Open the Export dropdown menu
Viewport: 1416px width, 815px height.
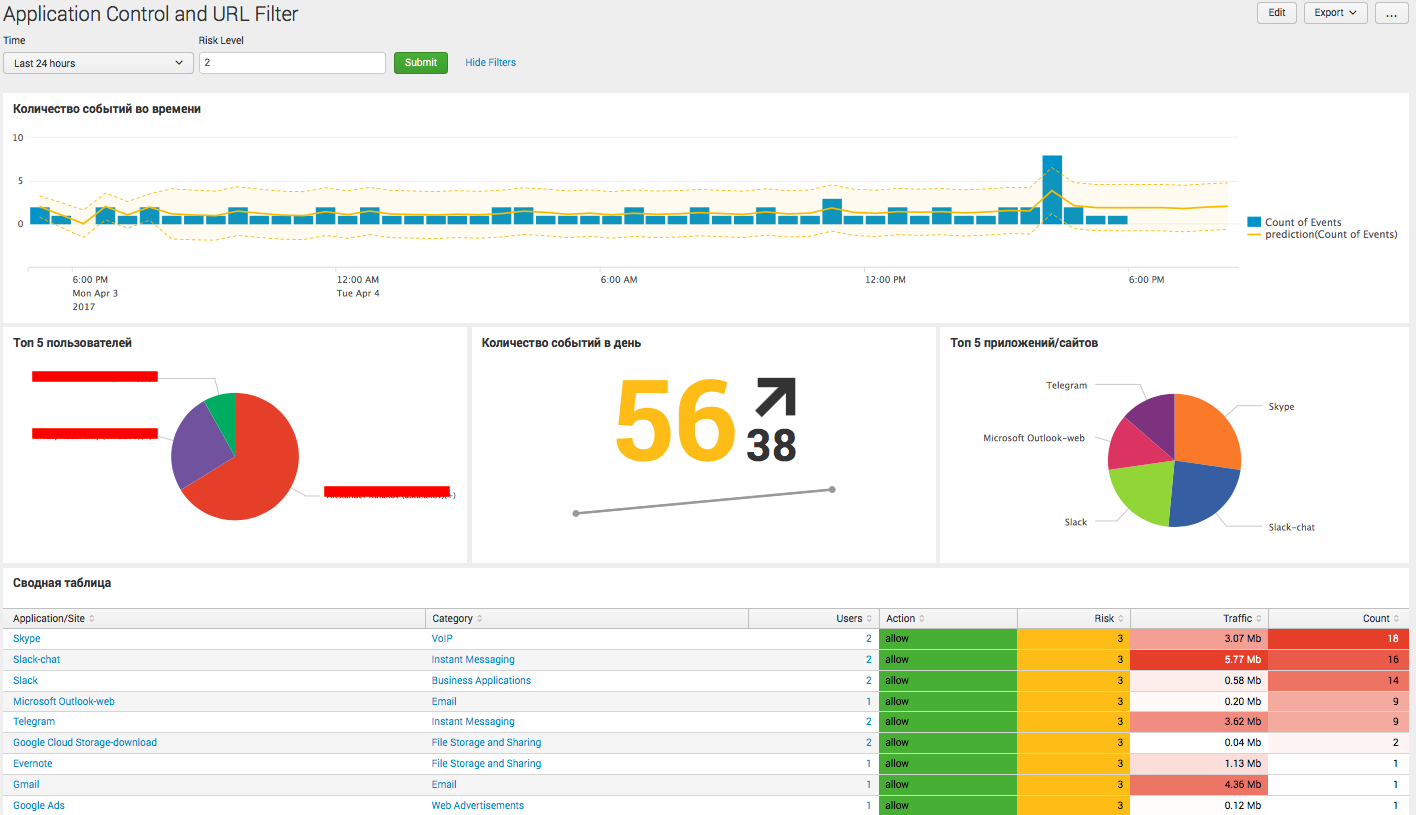(x=1335, y=13)
